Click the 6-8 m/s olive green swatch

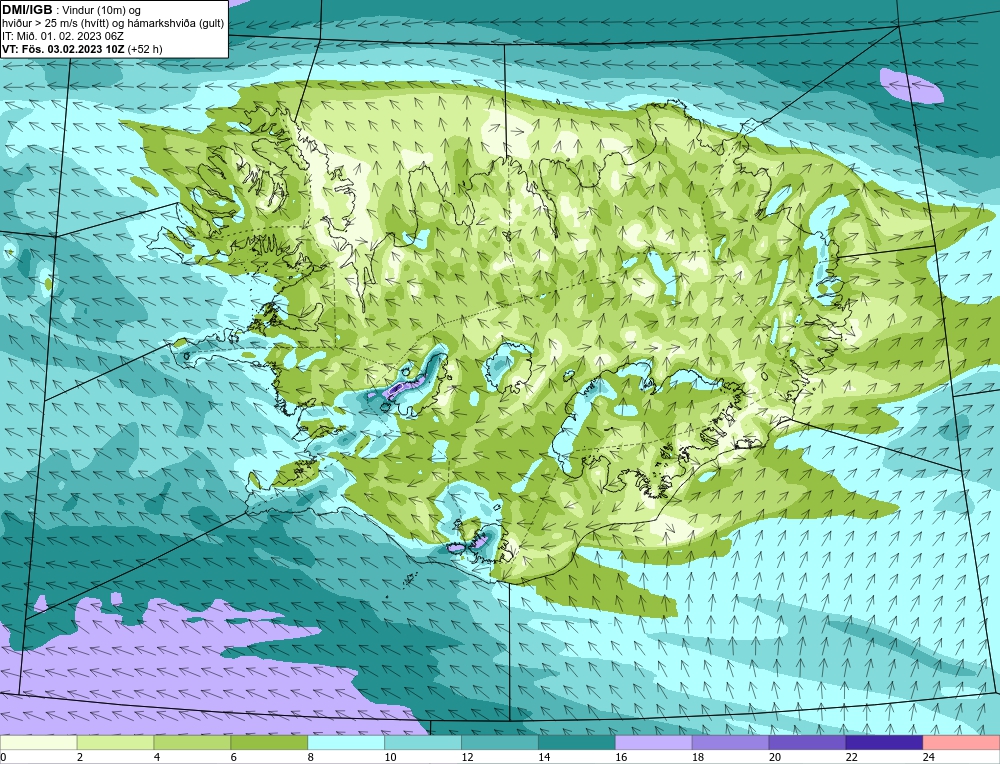click(269, 743)
